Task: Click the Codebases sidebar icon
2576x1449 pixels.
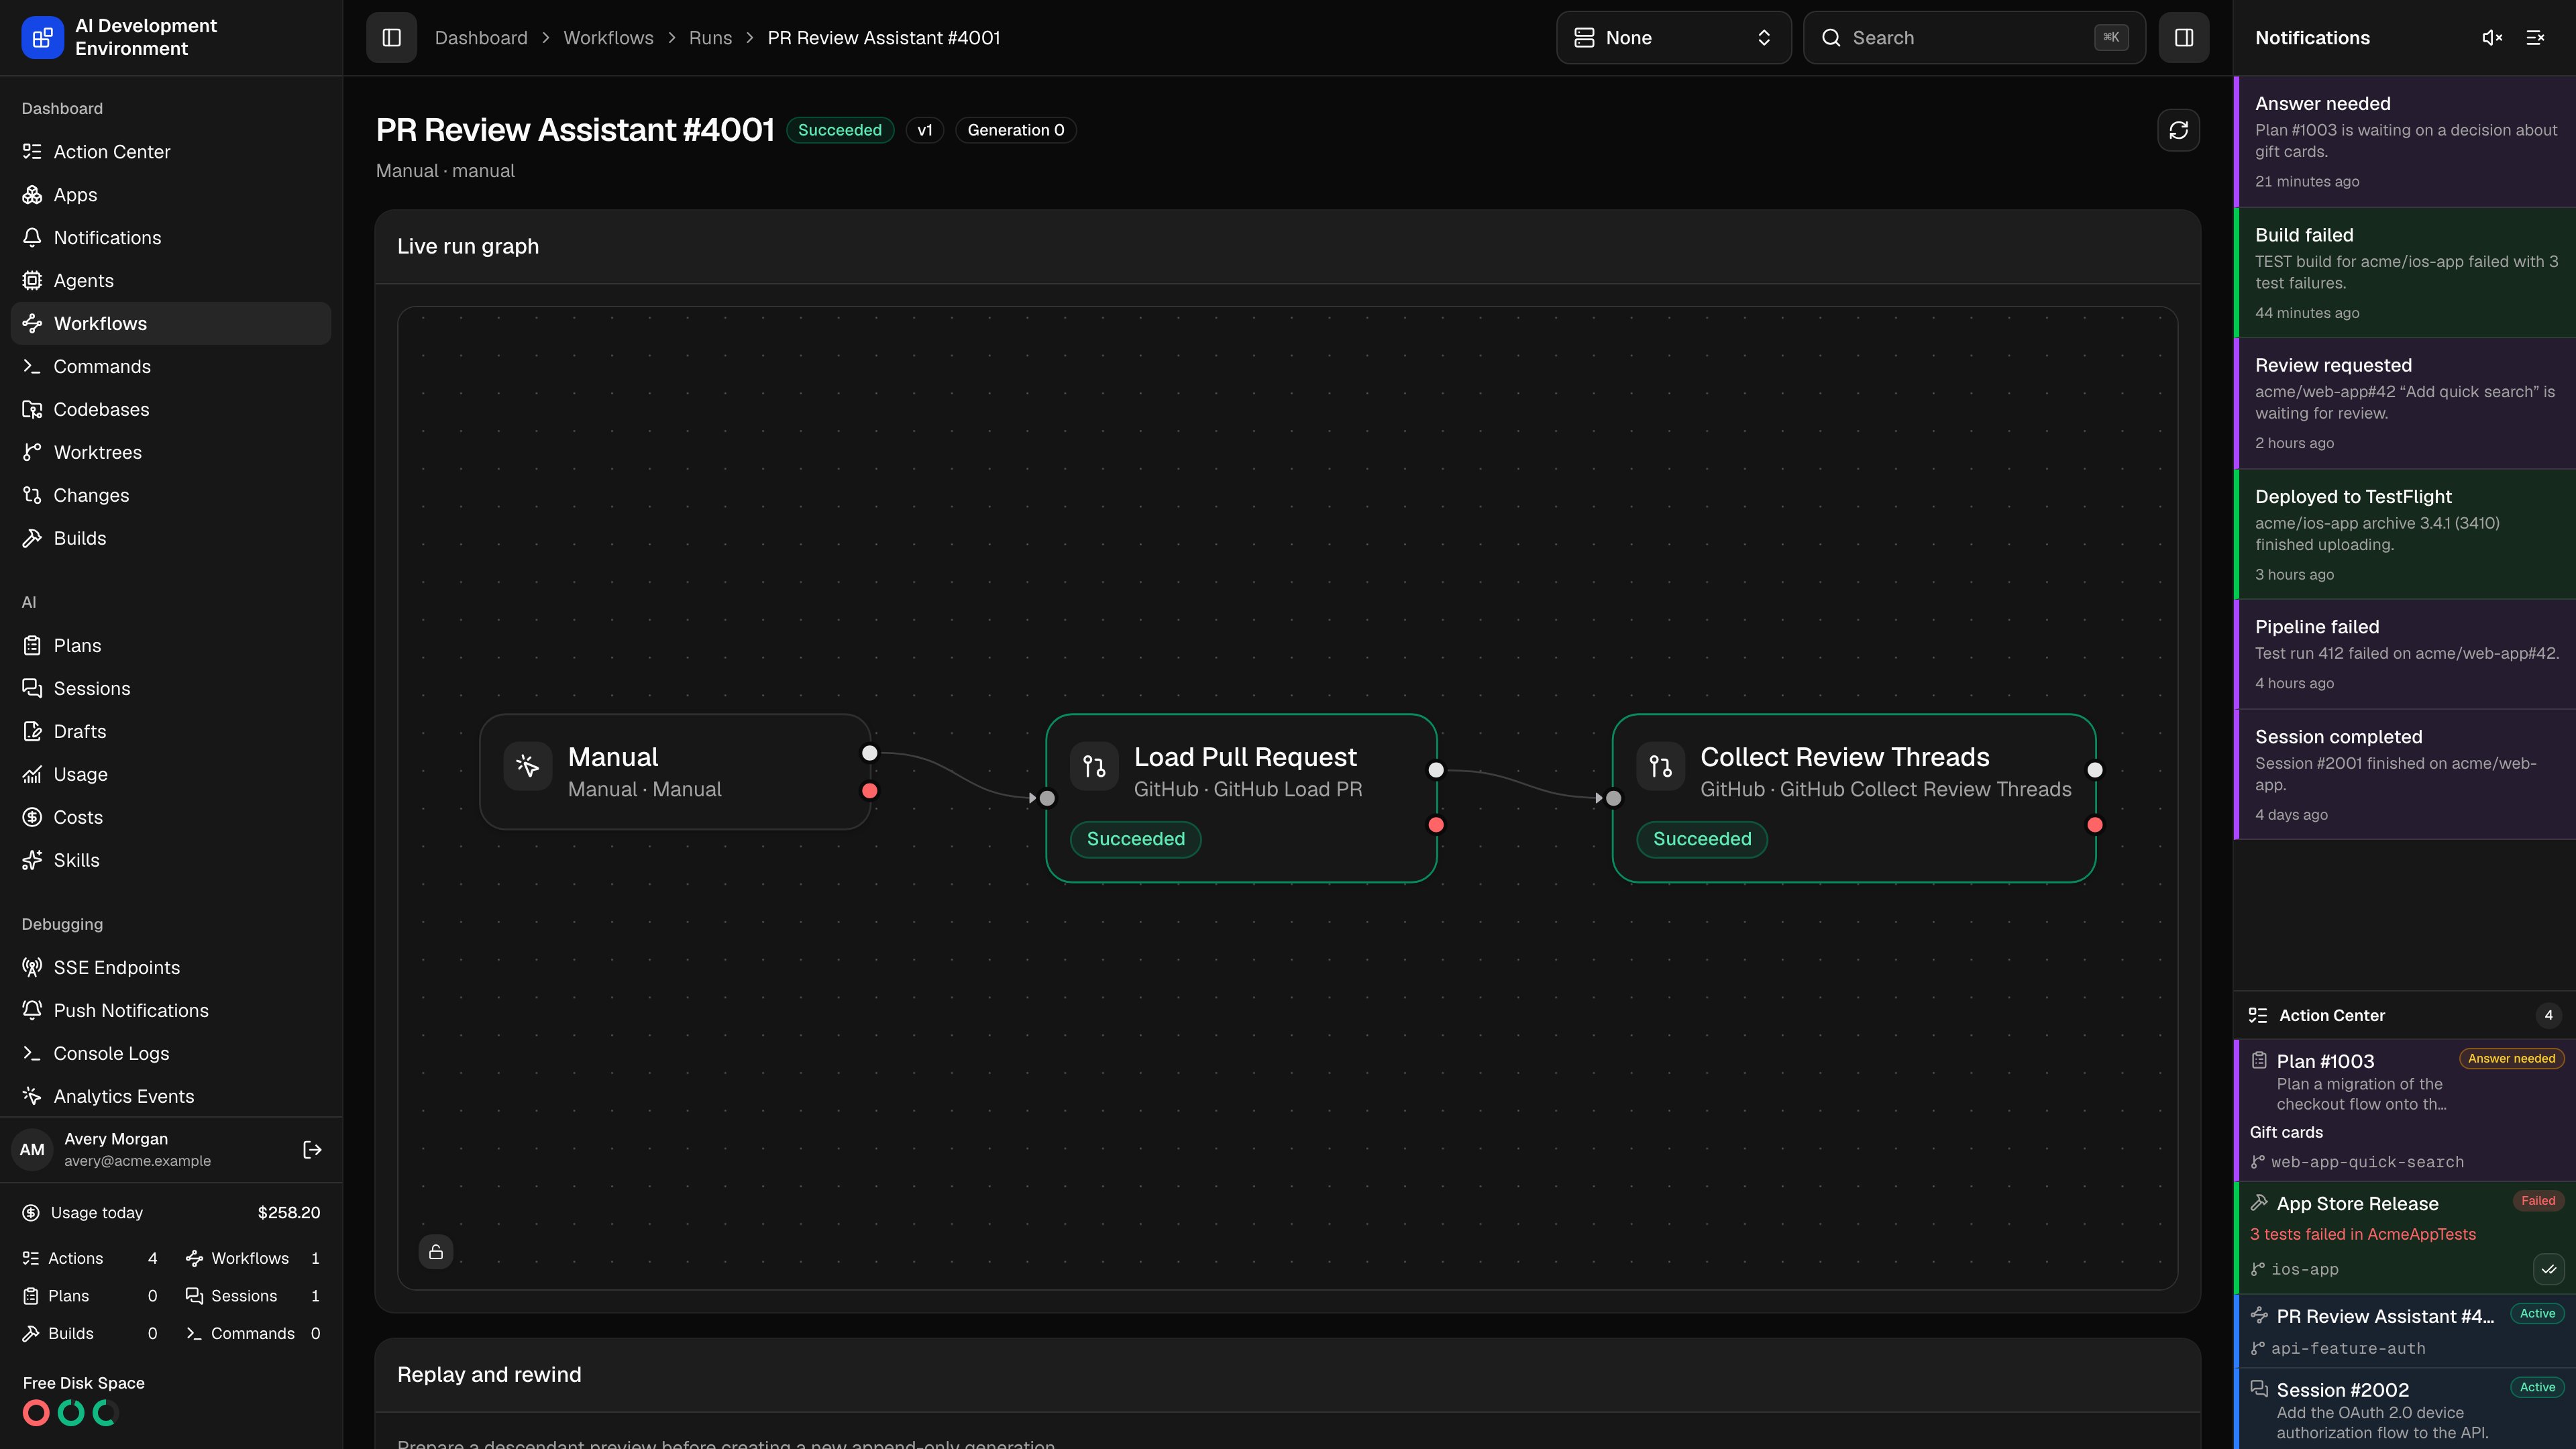Action: (x=32, y=410)
